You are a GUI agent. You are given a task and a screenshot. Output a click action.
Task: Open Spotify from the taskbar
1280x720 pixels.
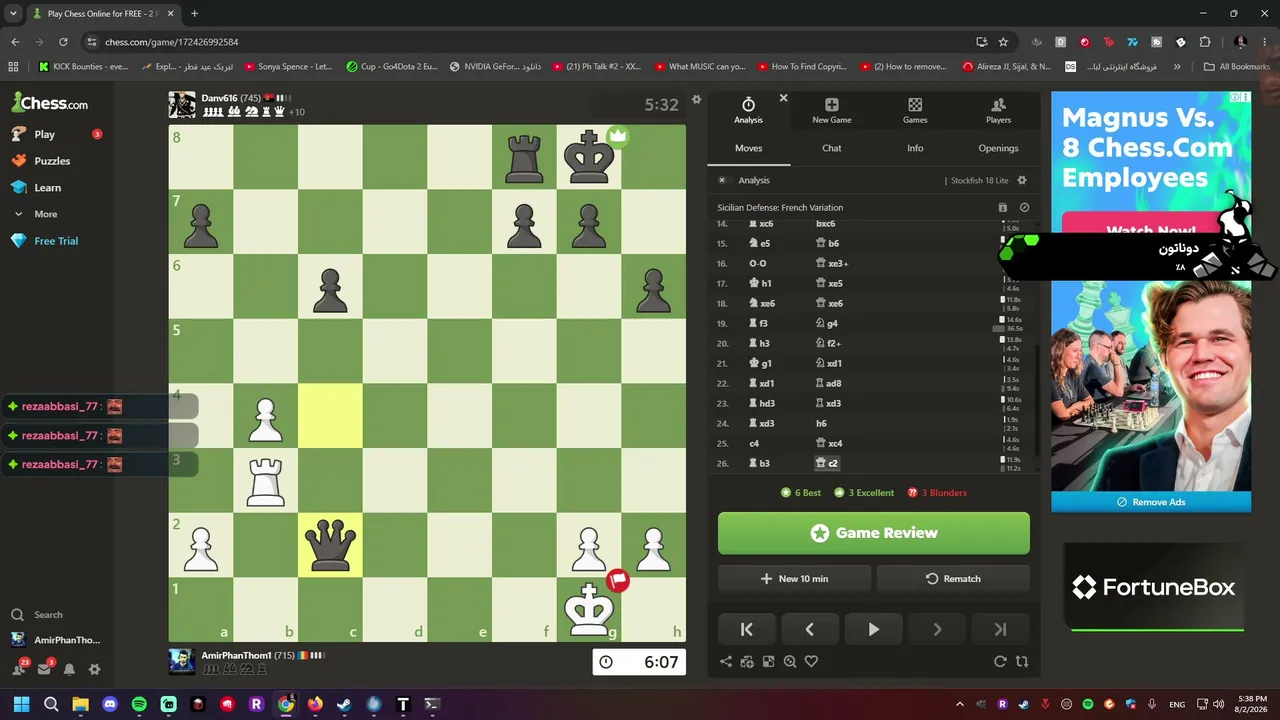pyautogui.click(x=139, y=704)
